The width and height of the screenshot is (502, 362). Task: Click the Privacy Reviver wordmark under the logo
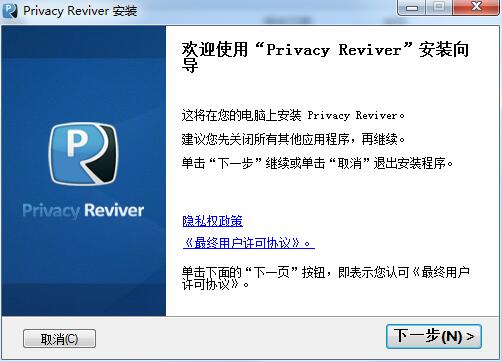(x=83, y=211)
